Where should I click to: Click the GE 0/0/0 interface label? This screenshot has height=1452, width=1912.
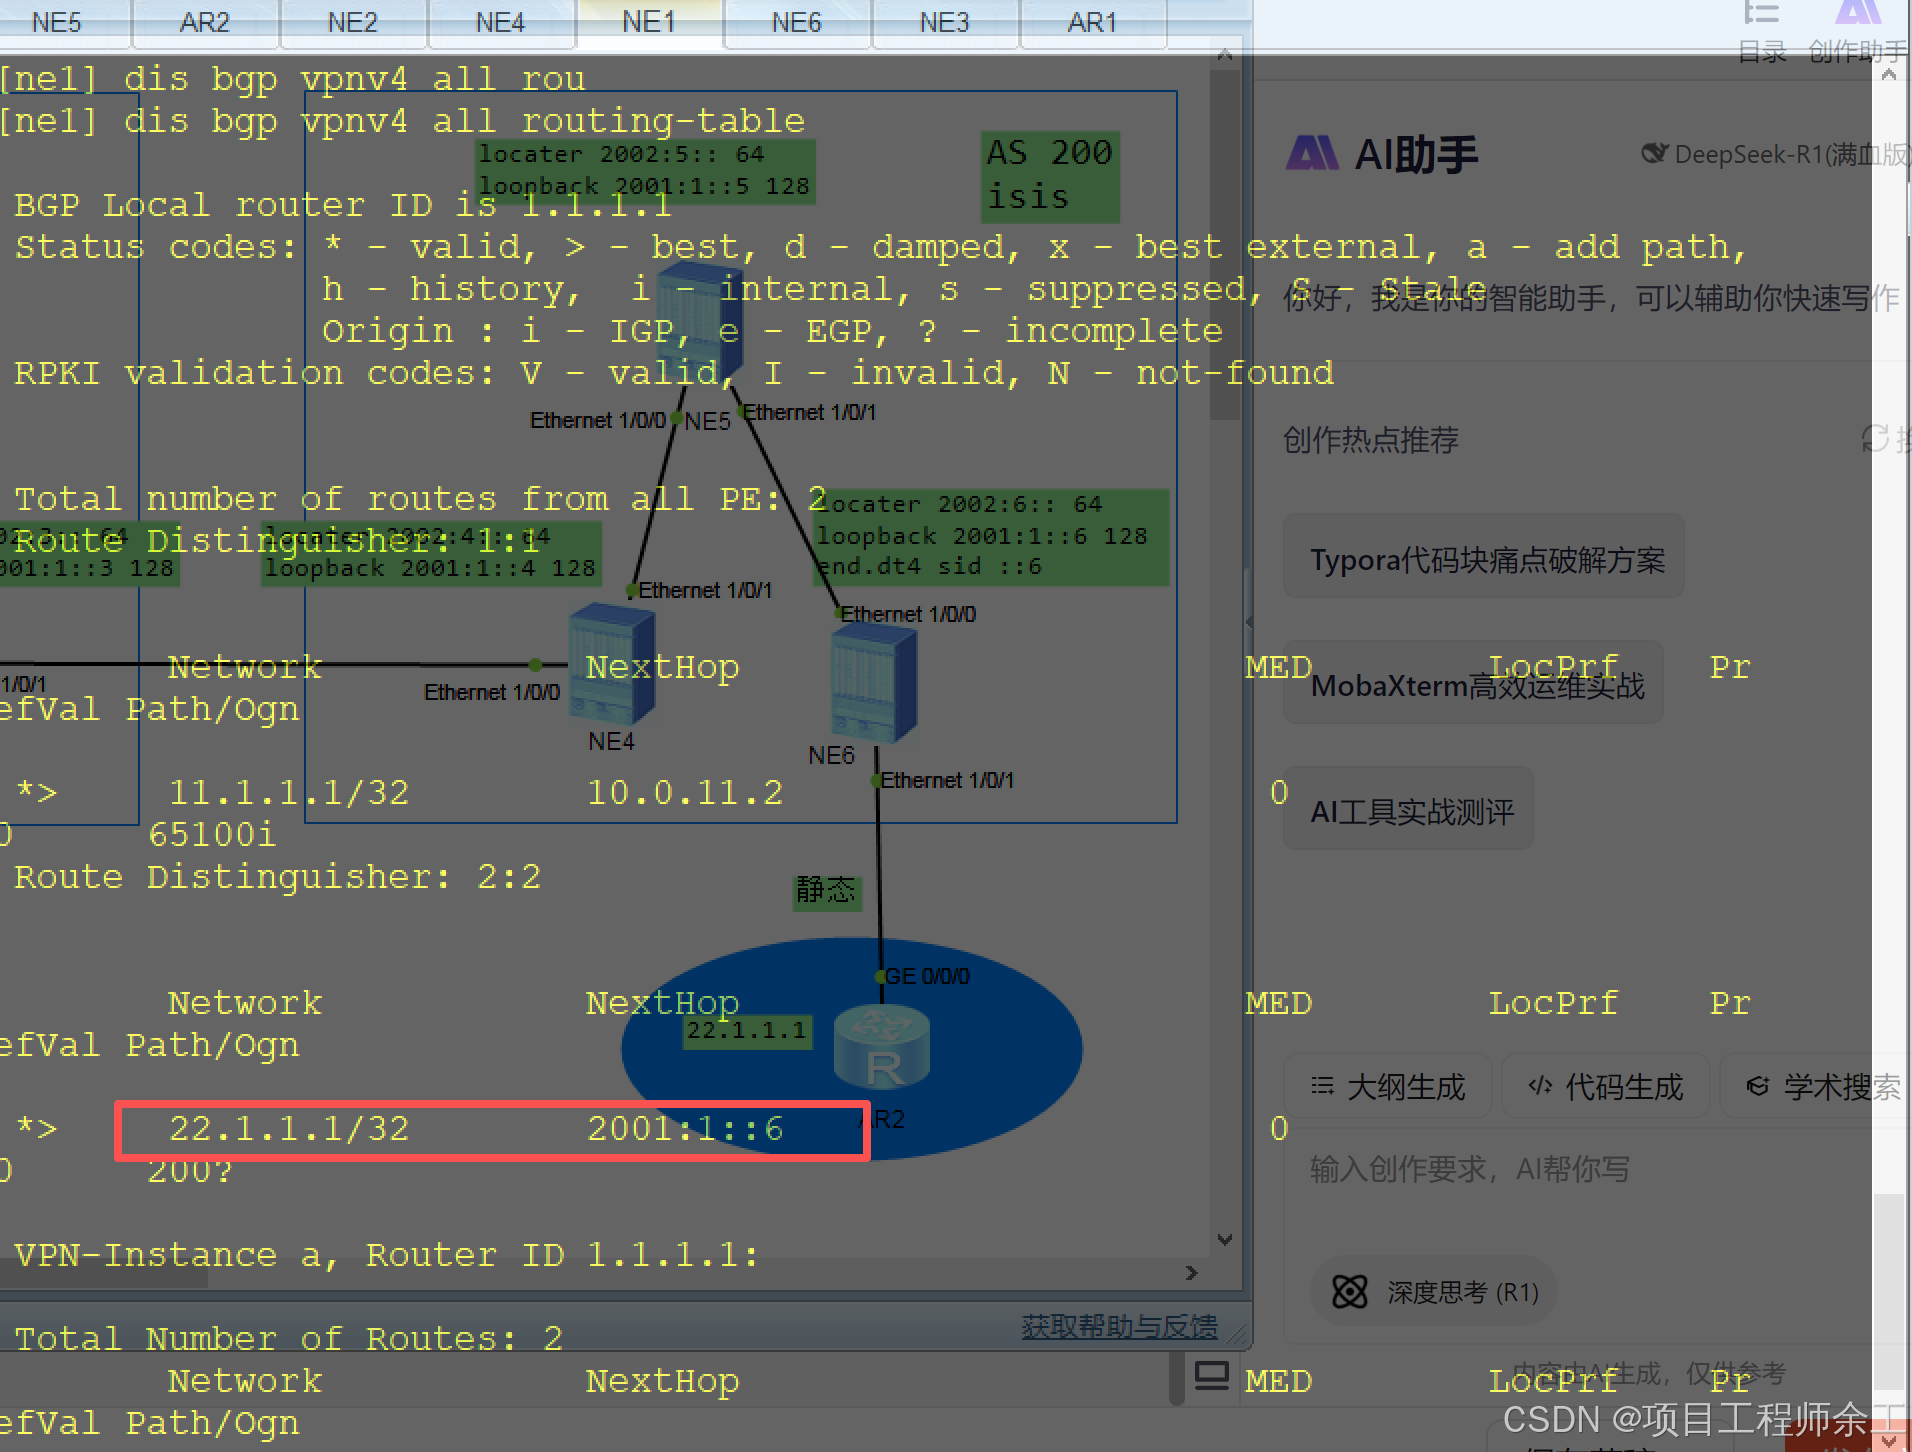(x=927, y=976)
